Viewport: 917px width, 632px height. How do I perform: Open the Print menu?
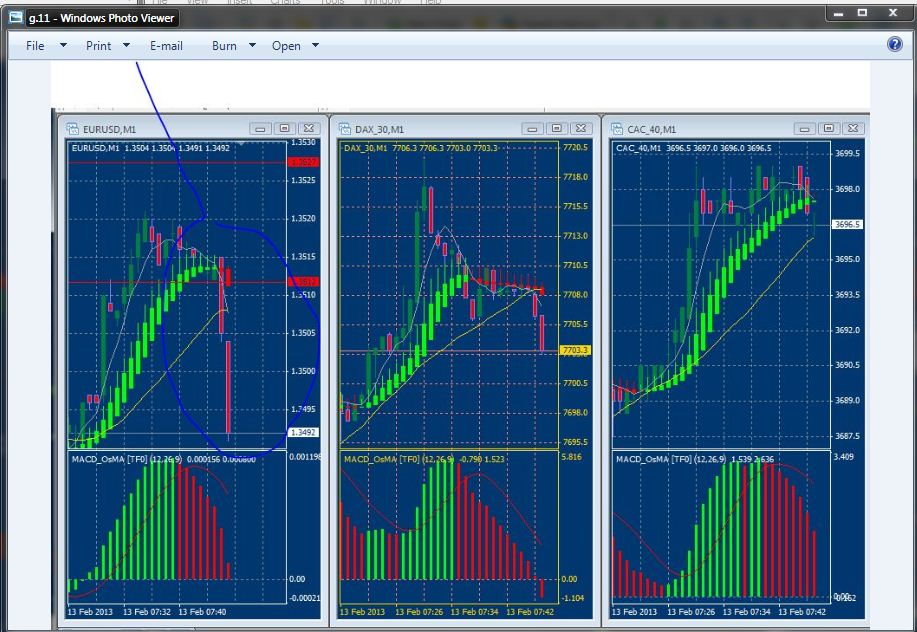tap(98, 46)
